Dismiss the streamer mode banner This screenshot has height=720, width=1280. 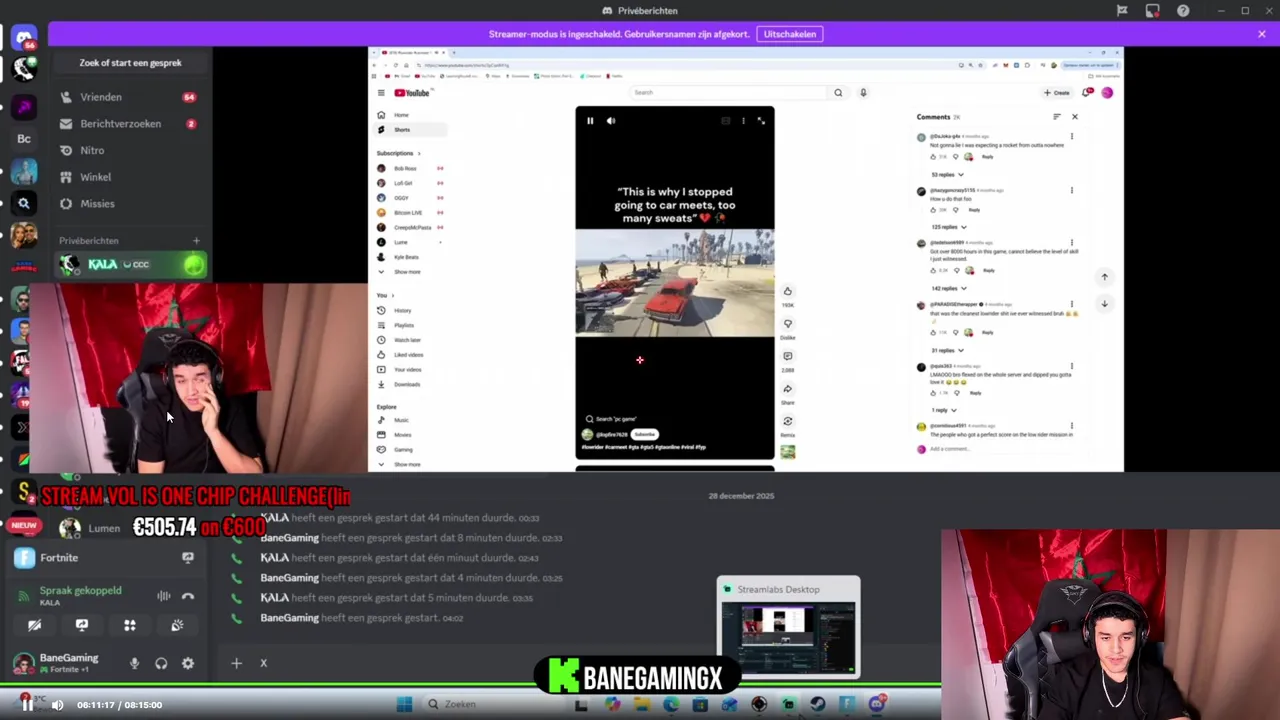[1261, 34]
